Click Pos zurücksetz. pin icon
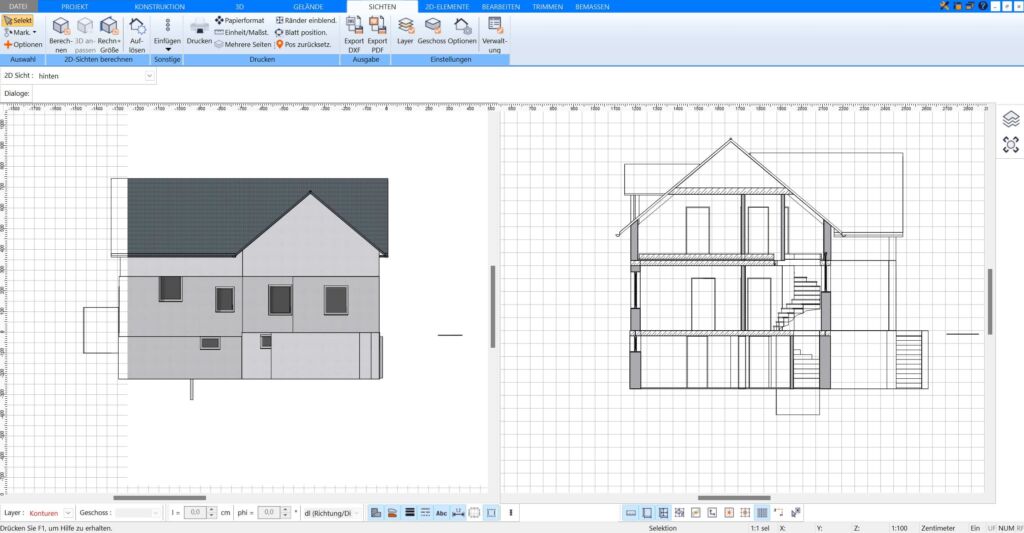 point(280,44)
